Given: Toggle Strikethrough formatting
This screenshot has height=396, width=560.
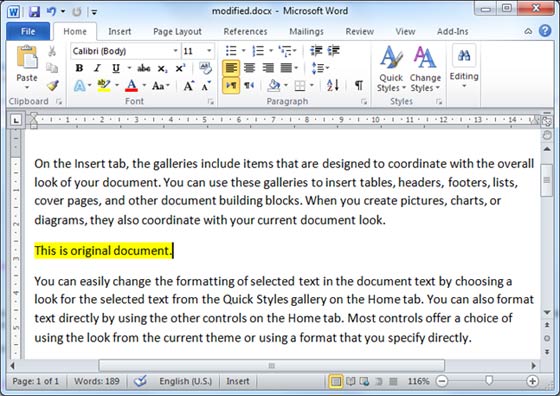Looking at the screenshot, I should click(144, 68).
